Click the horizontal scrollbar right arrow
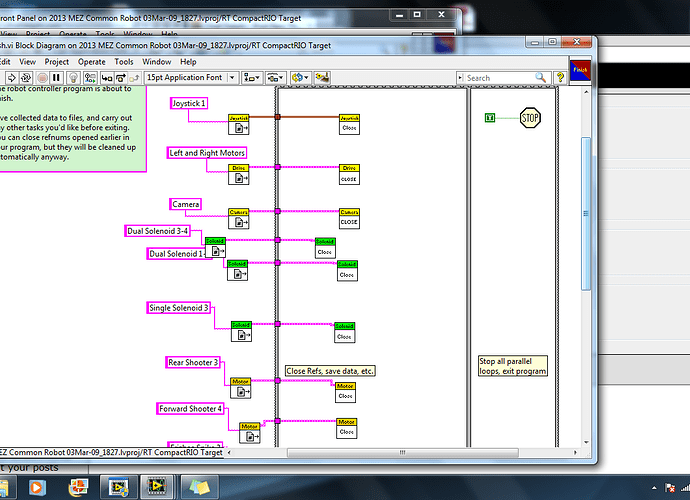690x500 pixels. click(575, 452)
